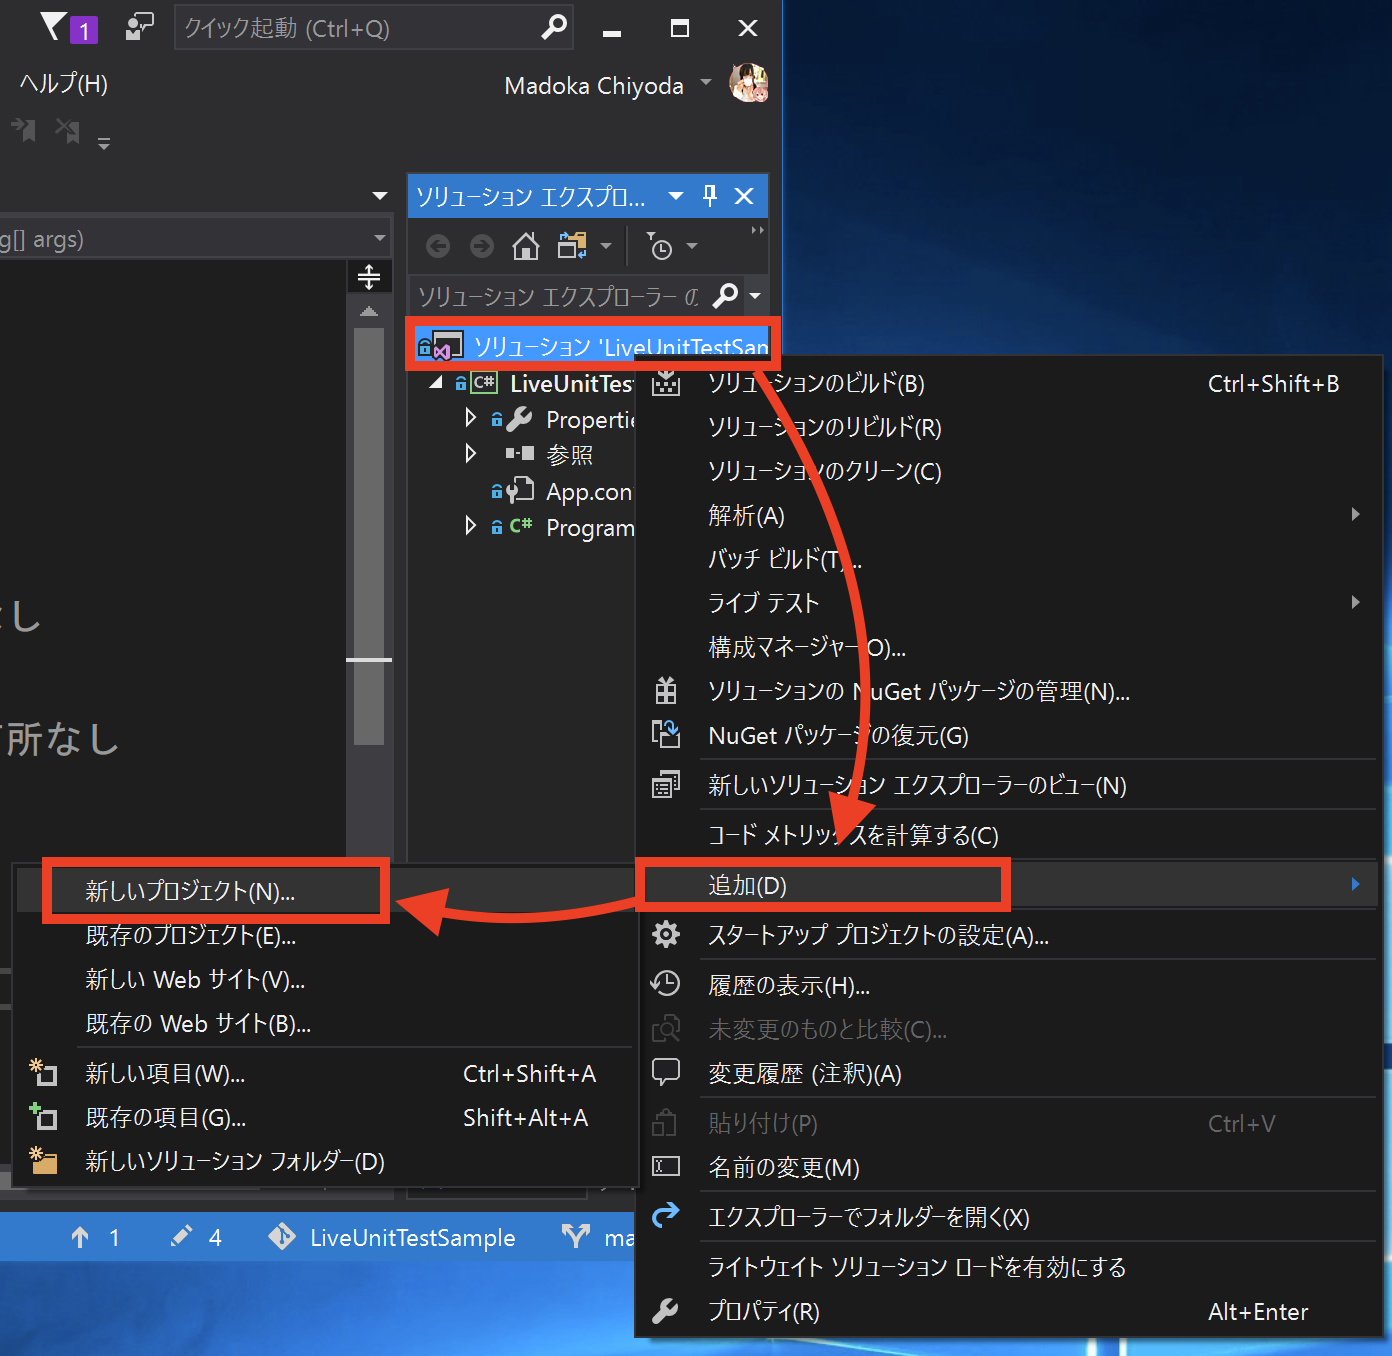Click the Quick Launch magnifier icon

553,27
